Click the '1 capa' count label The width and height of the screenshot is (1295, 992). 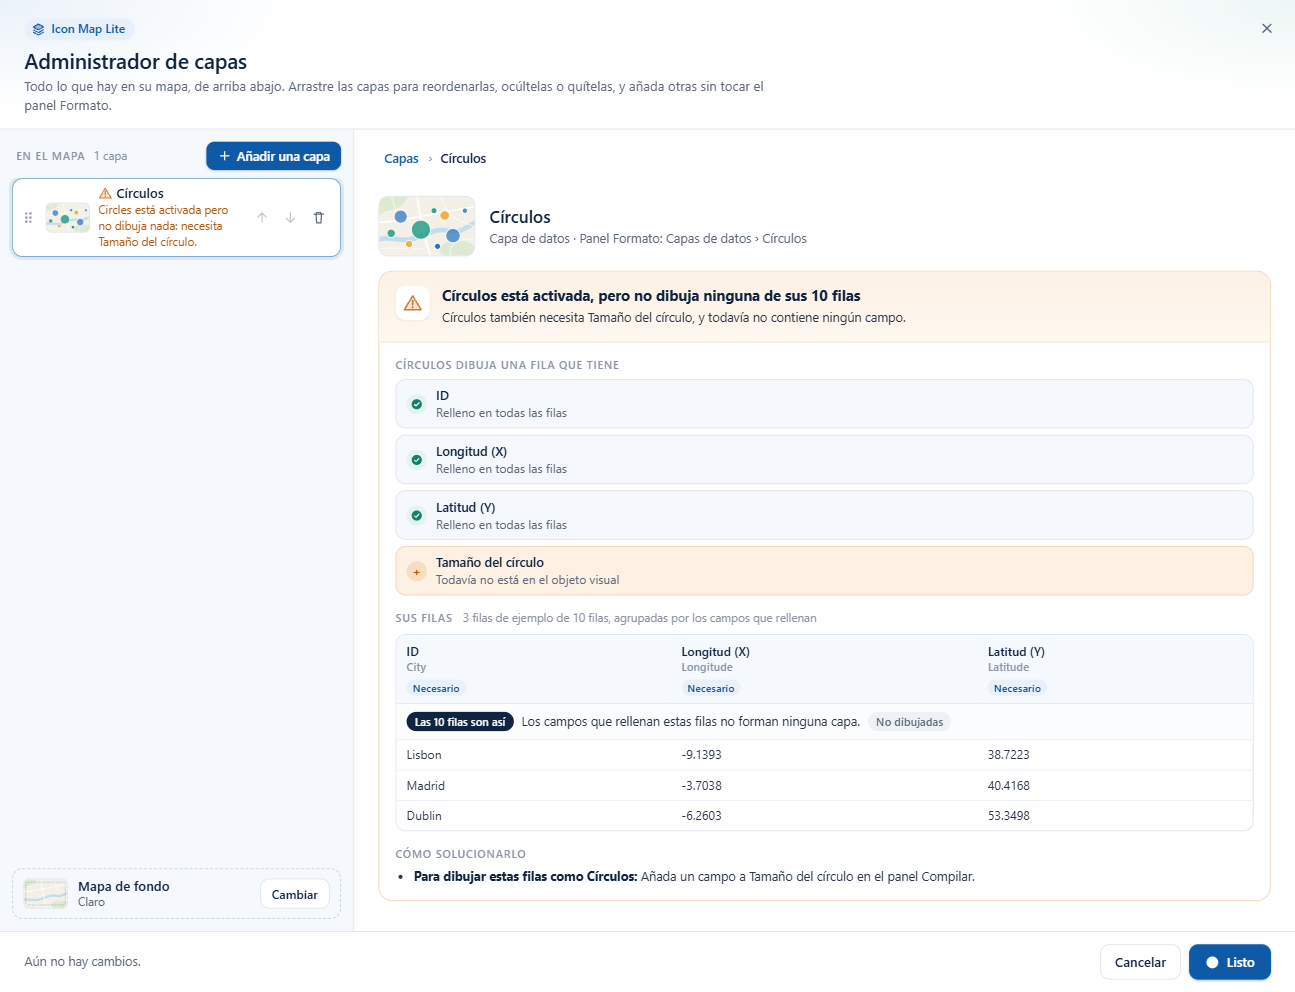[111, 156]
